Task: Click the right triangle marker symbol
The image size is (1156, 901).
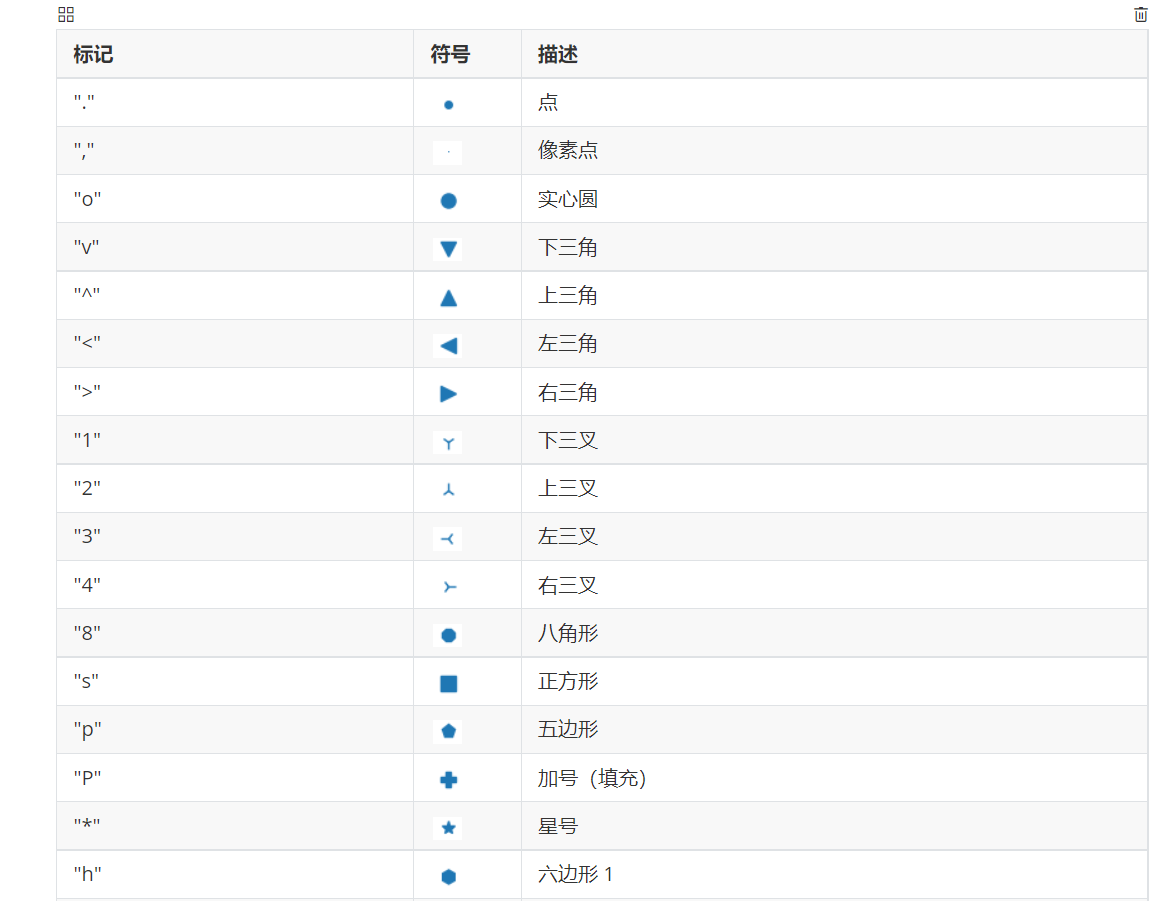Action: point(447,392)
